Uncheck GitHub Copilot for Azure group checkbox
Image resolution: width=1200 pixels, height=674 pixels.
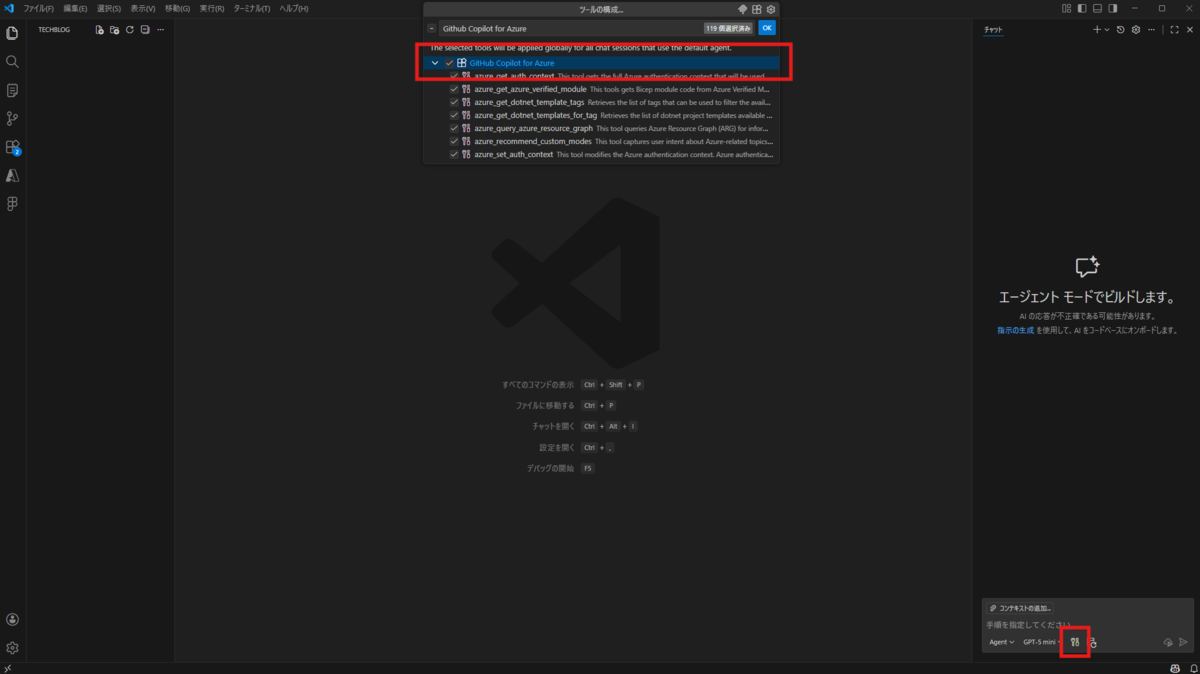click(449, 63)
